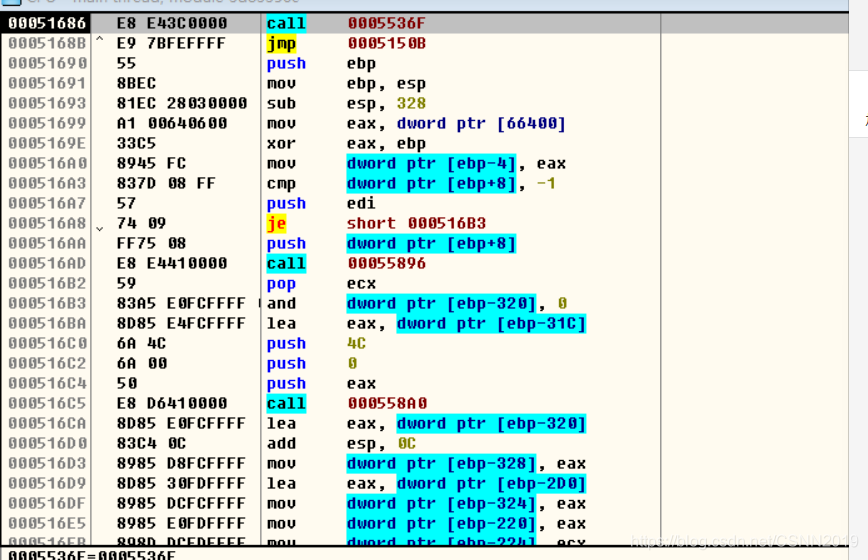This screenshot has width=868, height=560.
Task: Select operand dword ptr [66400]
Action: click(x=481, y=123)
